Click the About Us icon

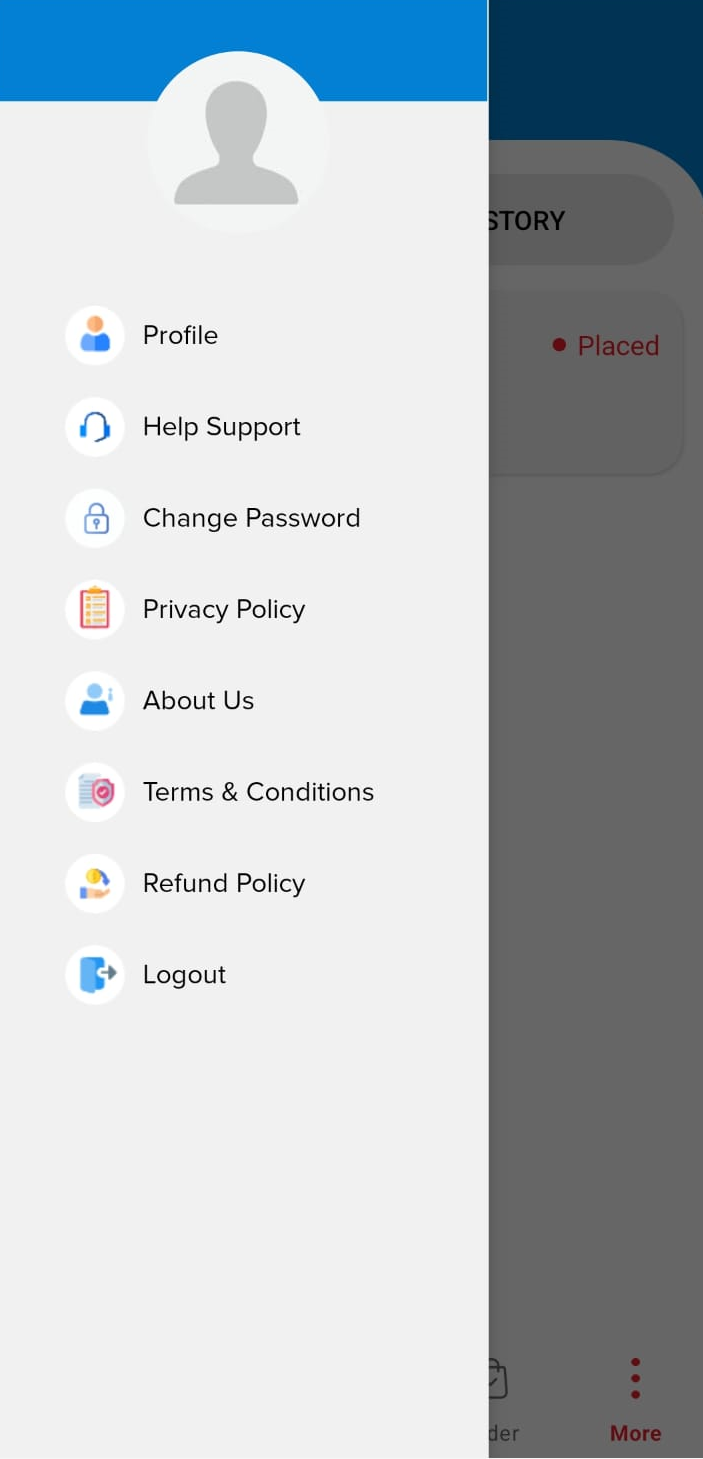[95, 701]
